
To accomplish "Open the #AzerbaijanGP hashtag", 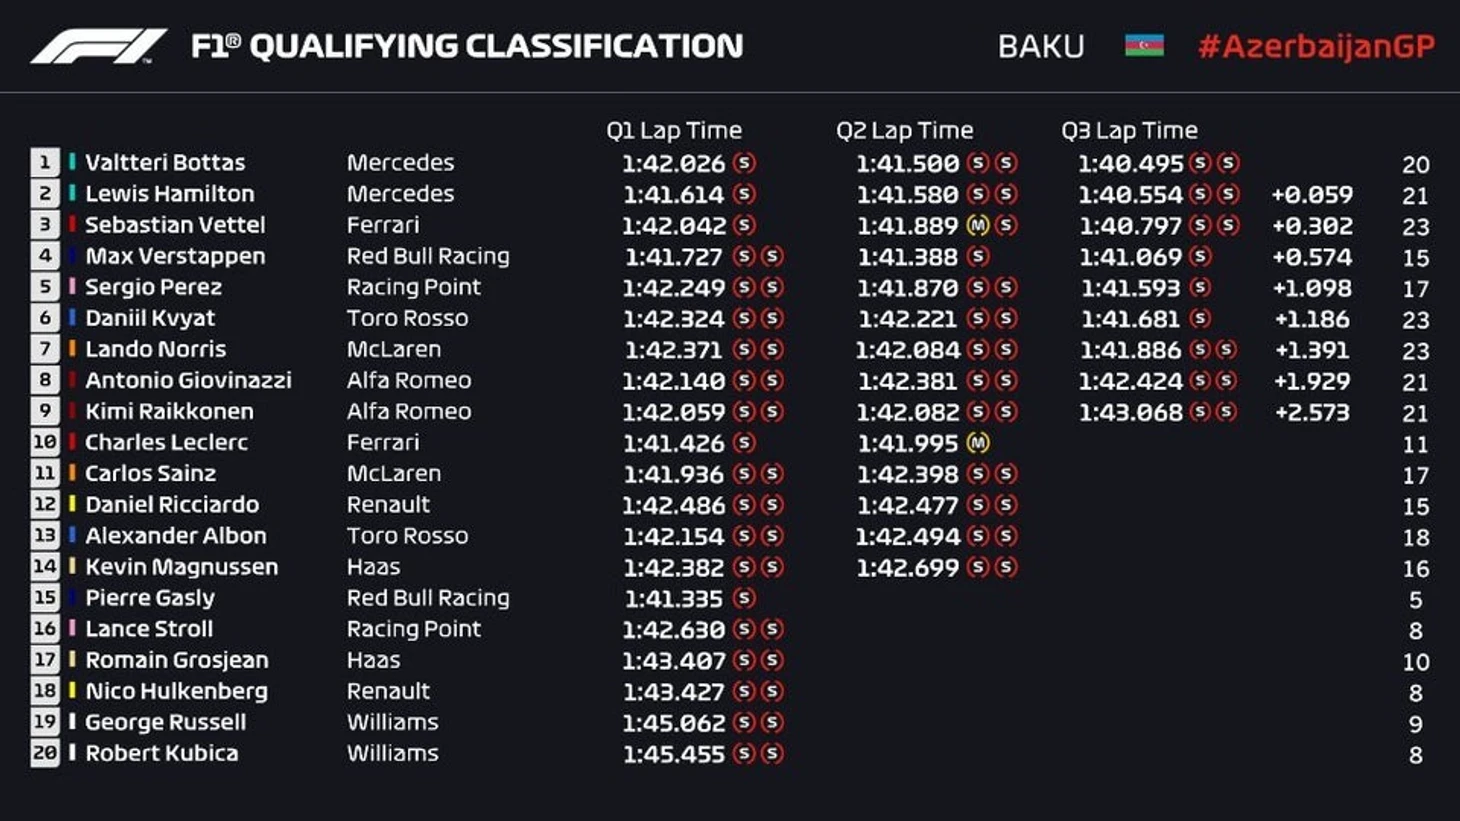I will [x=1316, y=46].
